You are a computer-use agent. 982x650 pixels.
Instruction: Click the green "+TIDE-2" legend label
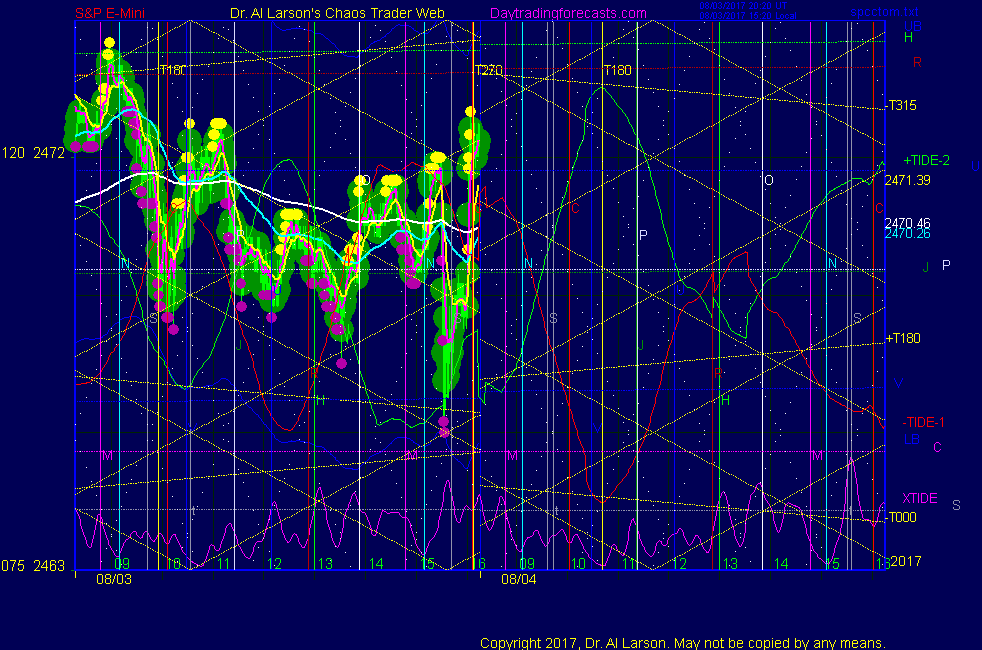pyautogui.click(x=926, y=160)
